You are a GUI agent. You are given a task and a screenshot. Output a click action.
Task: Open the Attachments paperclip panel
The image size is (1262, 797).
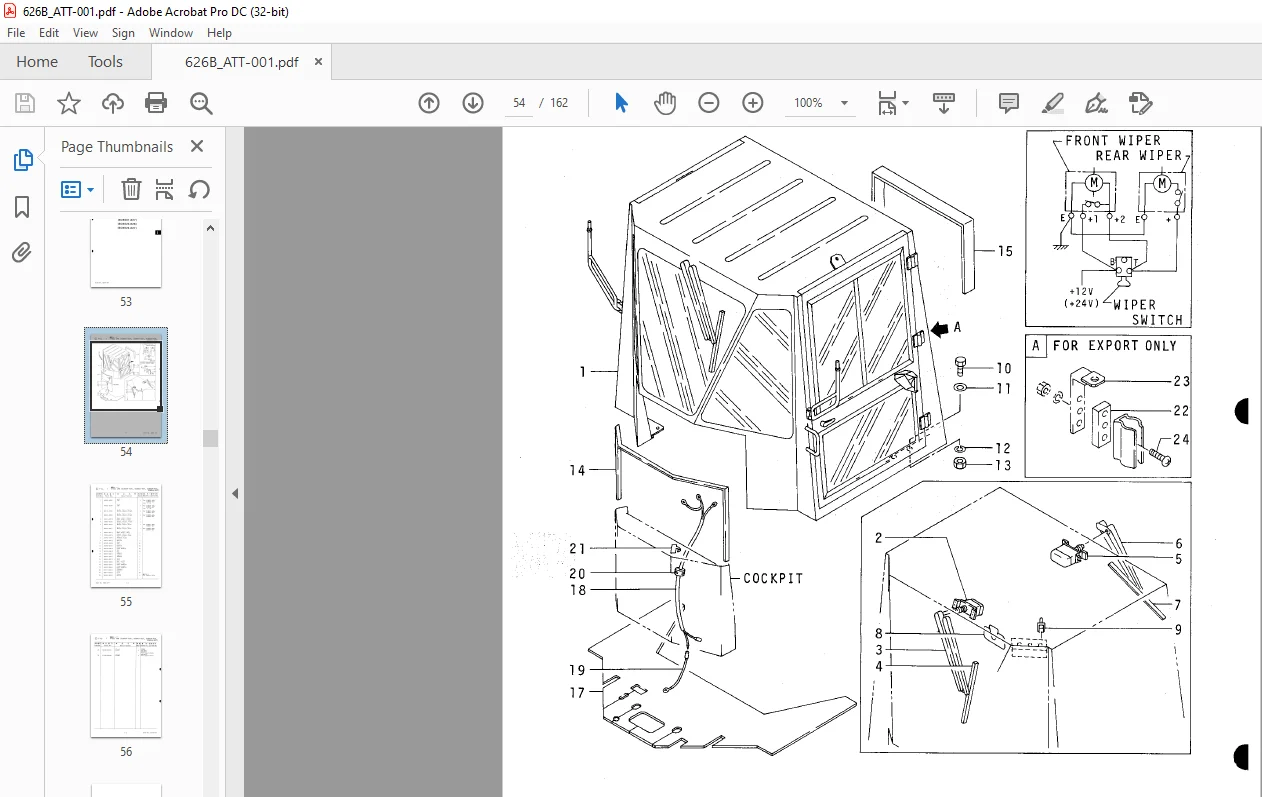pyautogui.click(x=22, y=253)
